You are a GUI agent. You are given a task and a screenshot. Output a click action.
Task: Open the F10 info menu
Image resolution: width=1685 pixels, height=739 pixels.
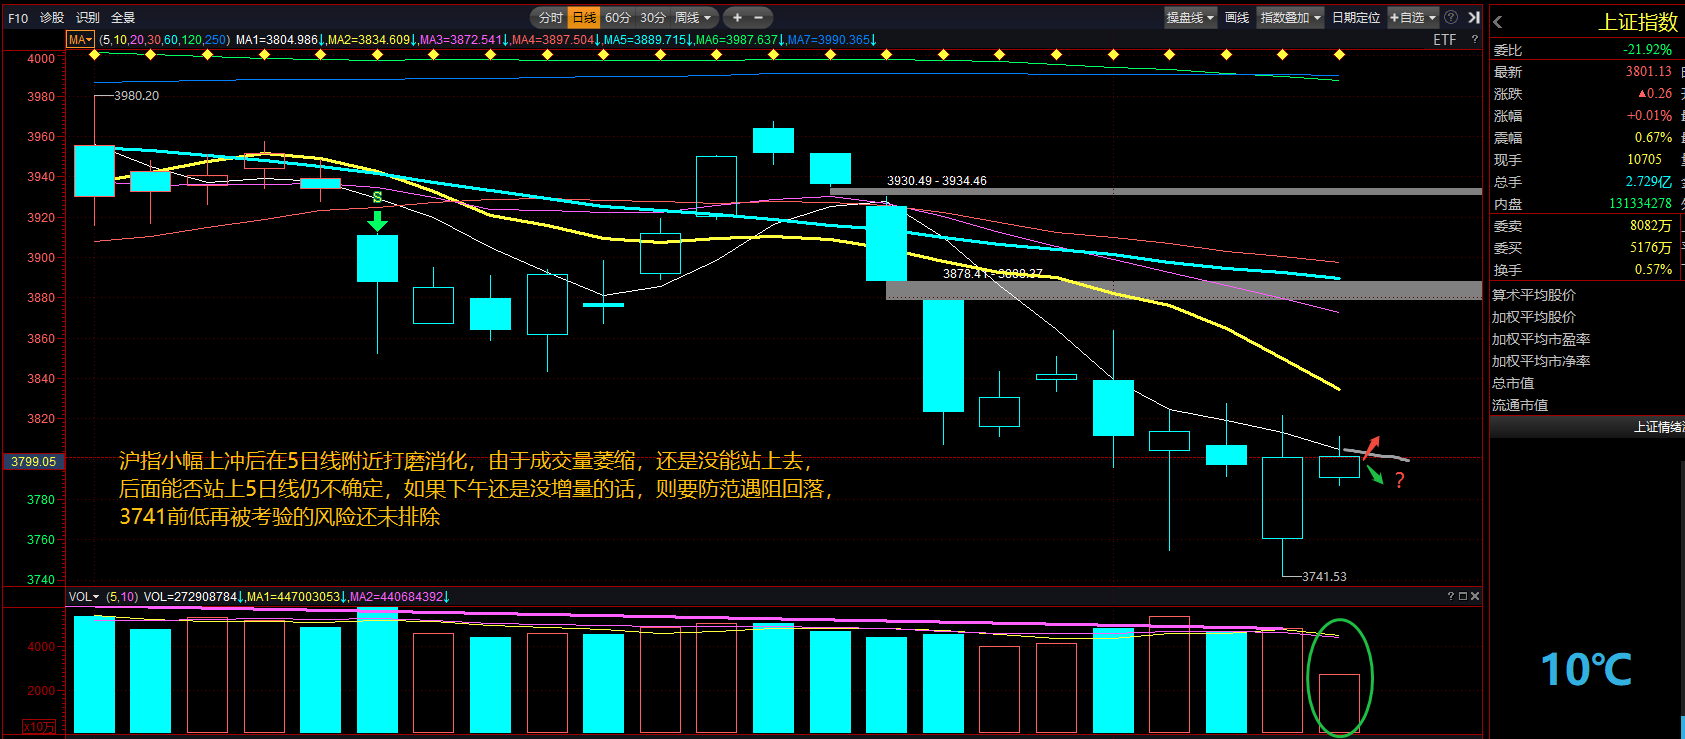coord(18,18)
